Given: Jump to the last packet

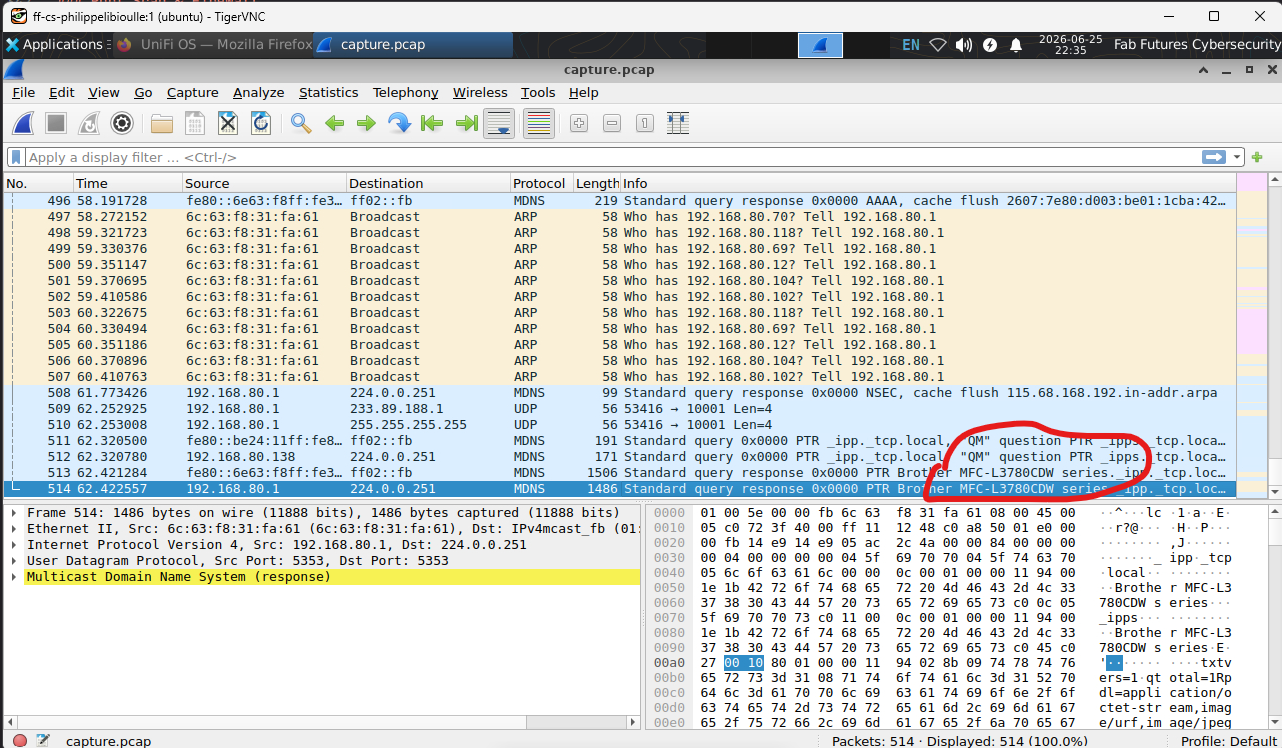Looking at the screenshot, I should pyautogui.click(x=466, y=123).
